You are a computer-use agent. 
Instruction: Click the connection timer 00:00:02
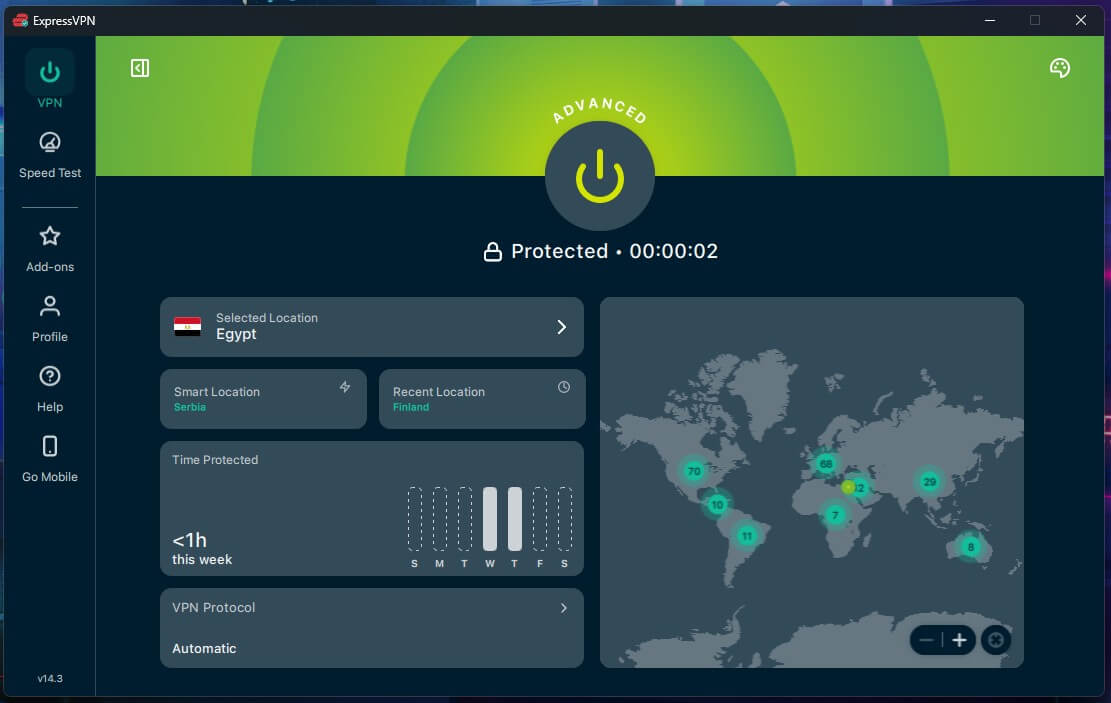click(674, 251)
